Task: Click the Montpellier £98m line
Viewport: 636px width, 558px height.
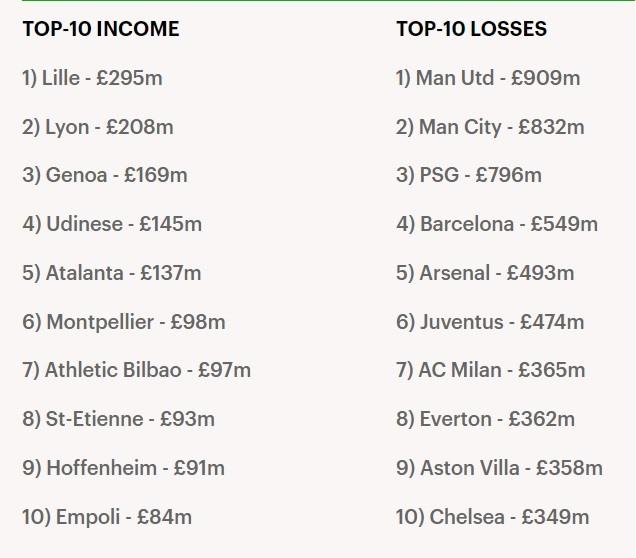Action: tap(123, 322)
